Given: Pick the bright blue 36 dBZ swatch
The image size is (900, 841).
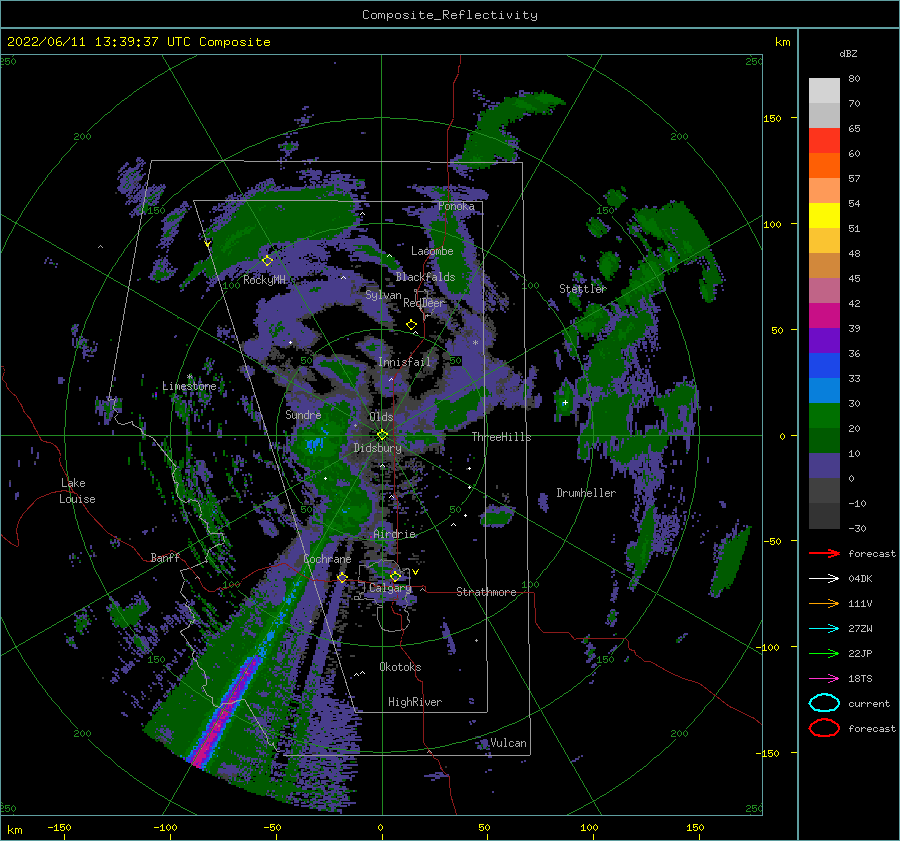Looking at the screenshot, I should coord(824,365).
